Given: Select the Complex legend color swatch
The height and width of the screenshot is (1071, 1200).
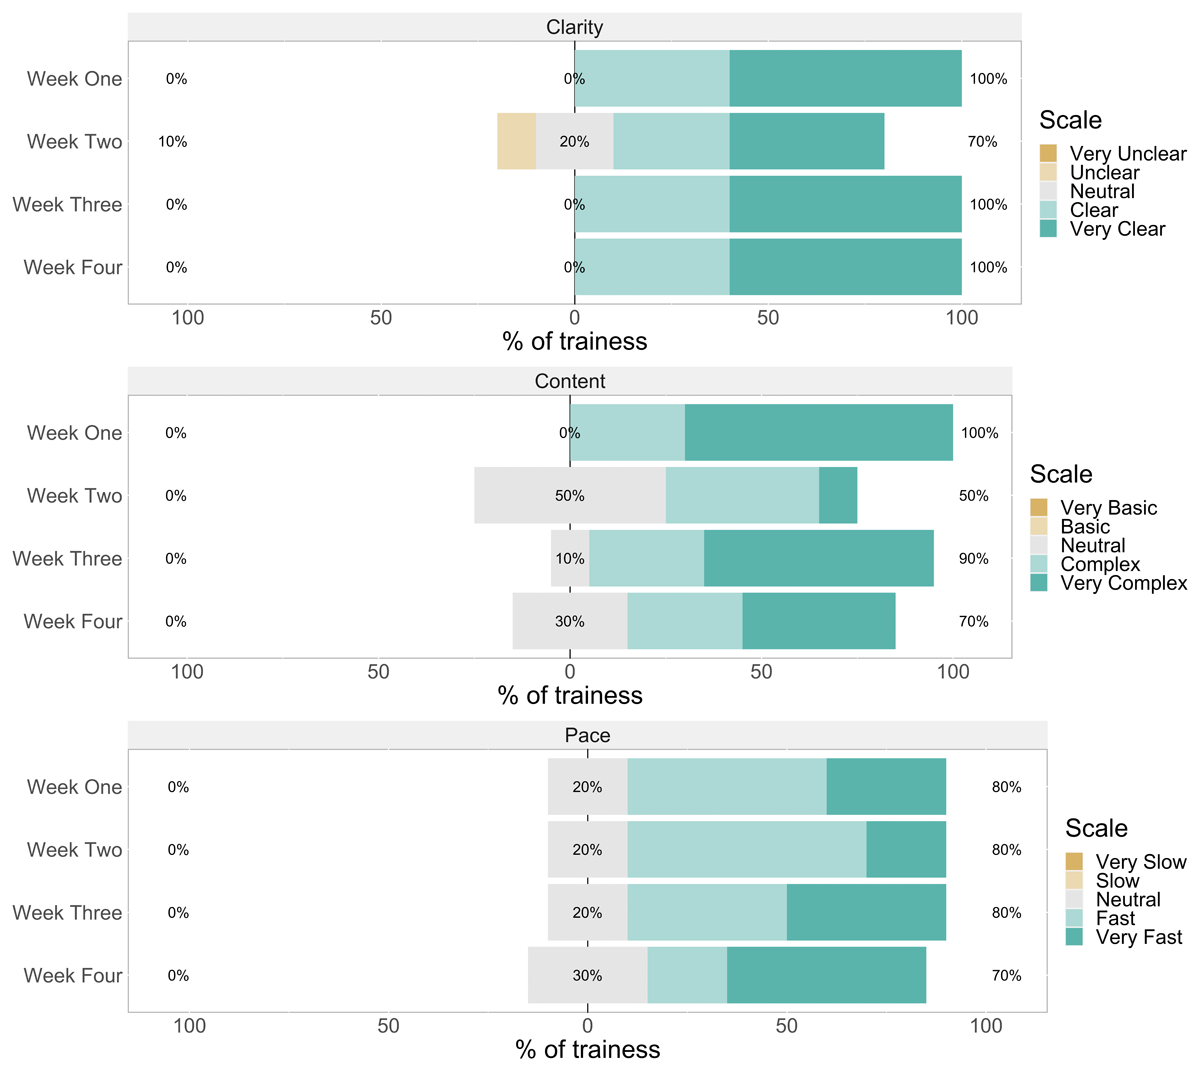Looking at the screenshot, I should [1039, 564].
